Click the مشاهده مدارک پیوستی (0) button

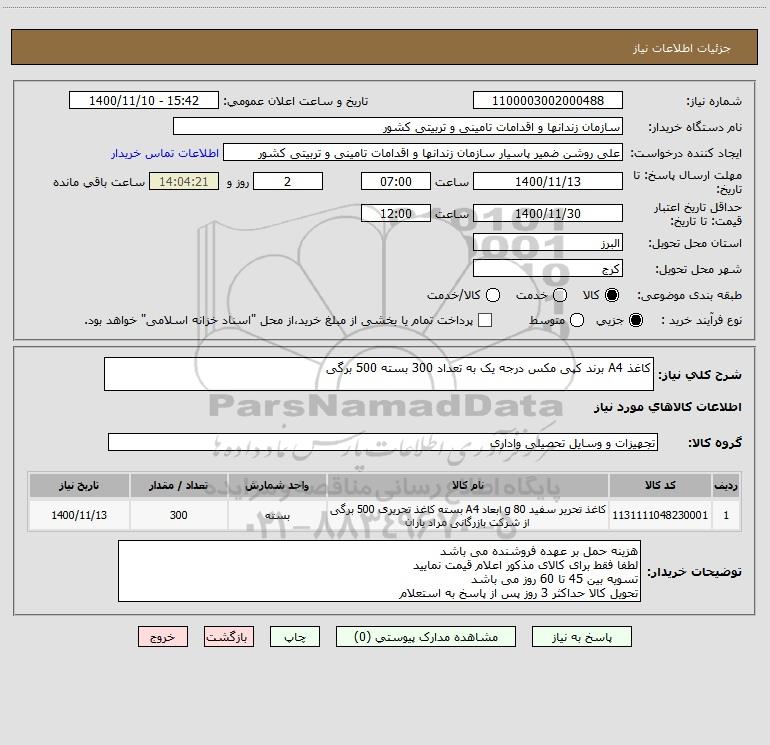(426, 637)
